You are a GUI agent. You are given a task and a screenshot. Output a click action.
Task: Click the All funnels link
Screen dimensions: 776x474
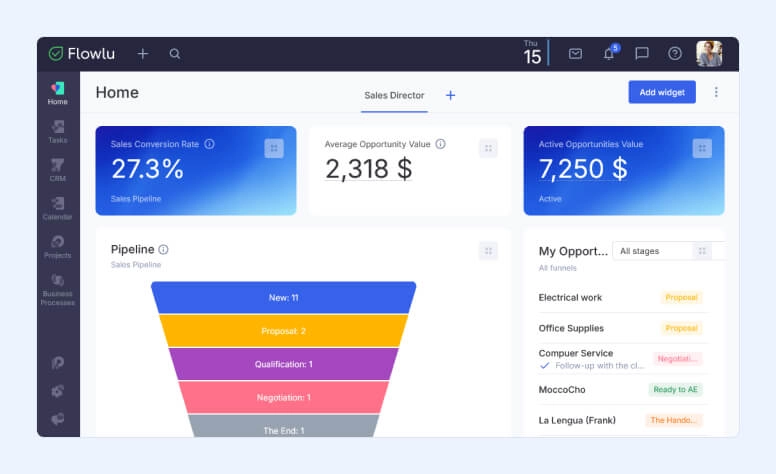click(557, 268)
